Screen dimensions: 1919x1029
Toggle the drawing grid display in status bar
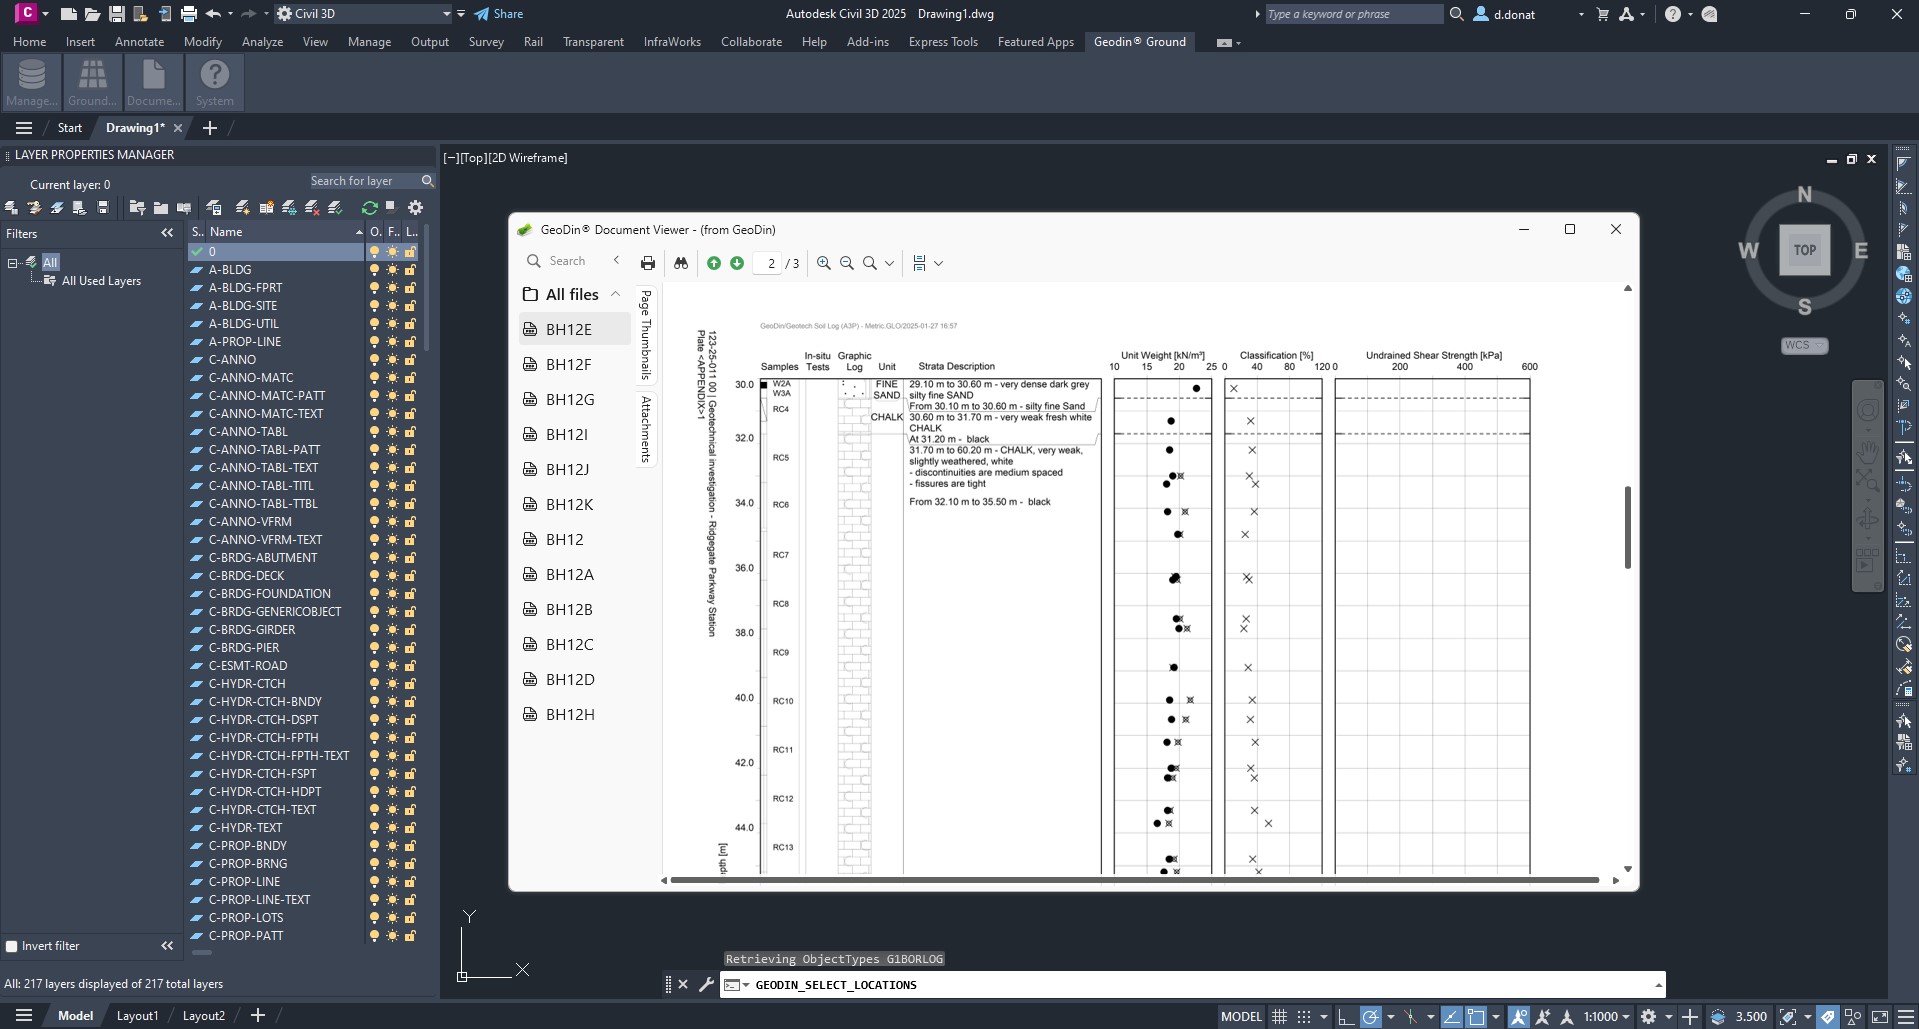coord(1279,1016)
